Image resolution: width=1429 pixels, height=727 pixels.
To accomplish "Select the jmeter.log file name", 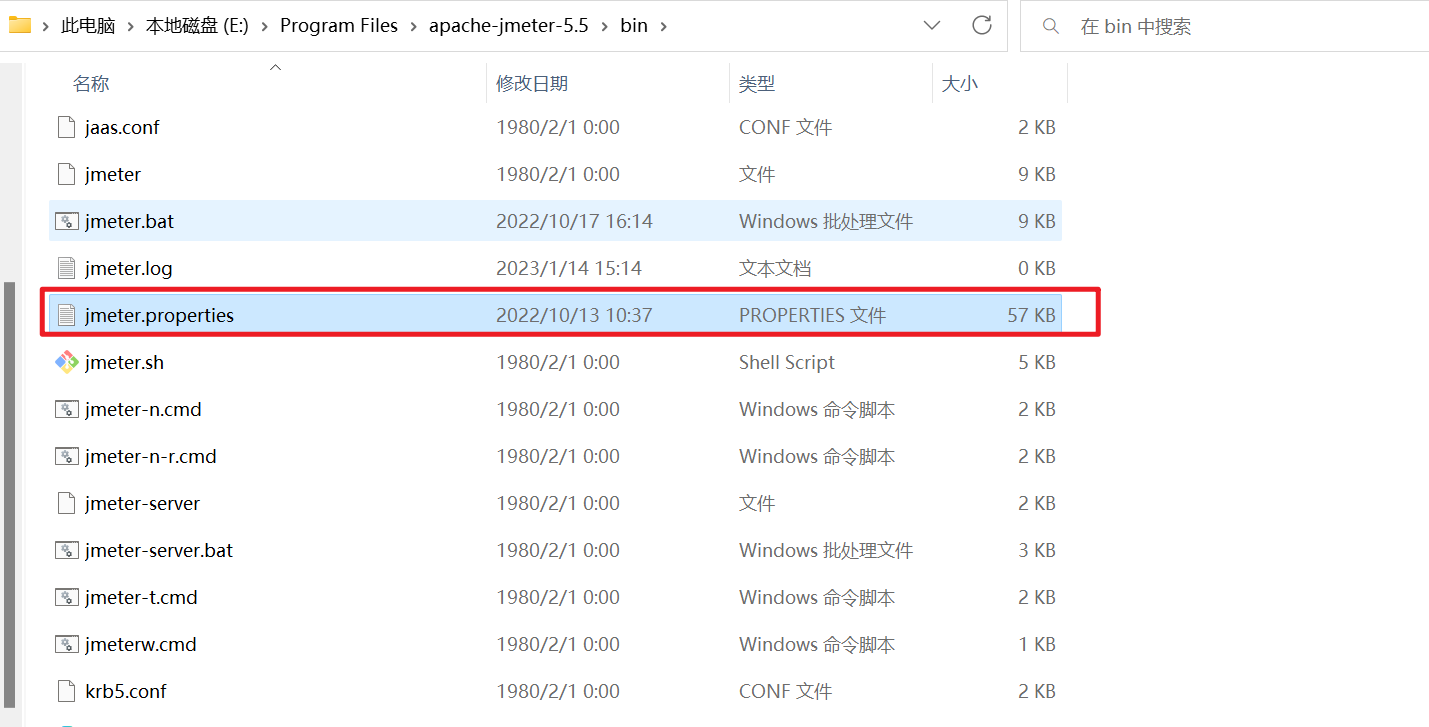I will tap(128, 268).
